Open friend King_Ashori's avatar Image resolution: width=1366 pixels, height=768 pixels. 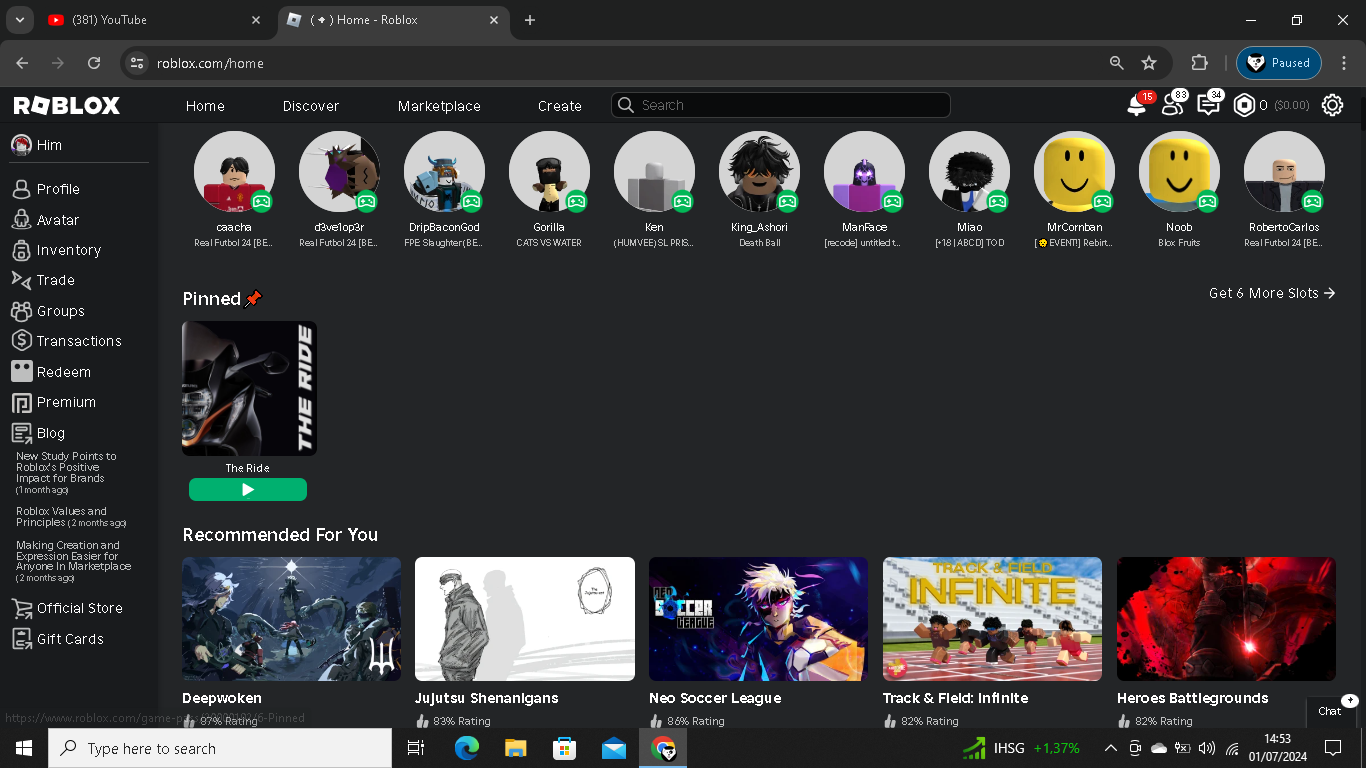coord(759,172)
